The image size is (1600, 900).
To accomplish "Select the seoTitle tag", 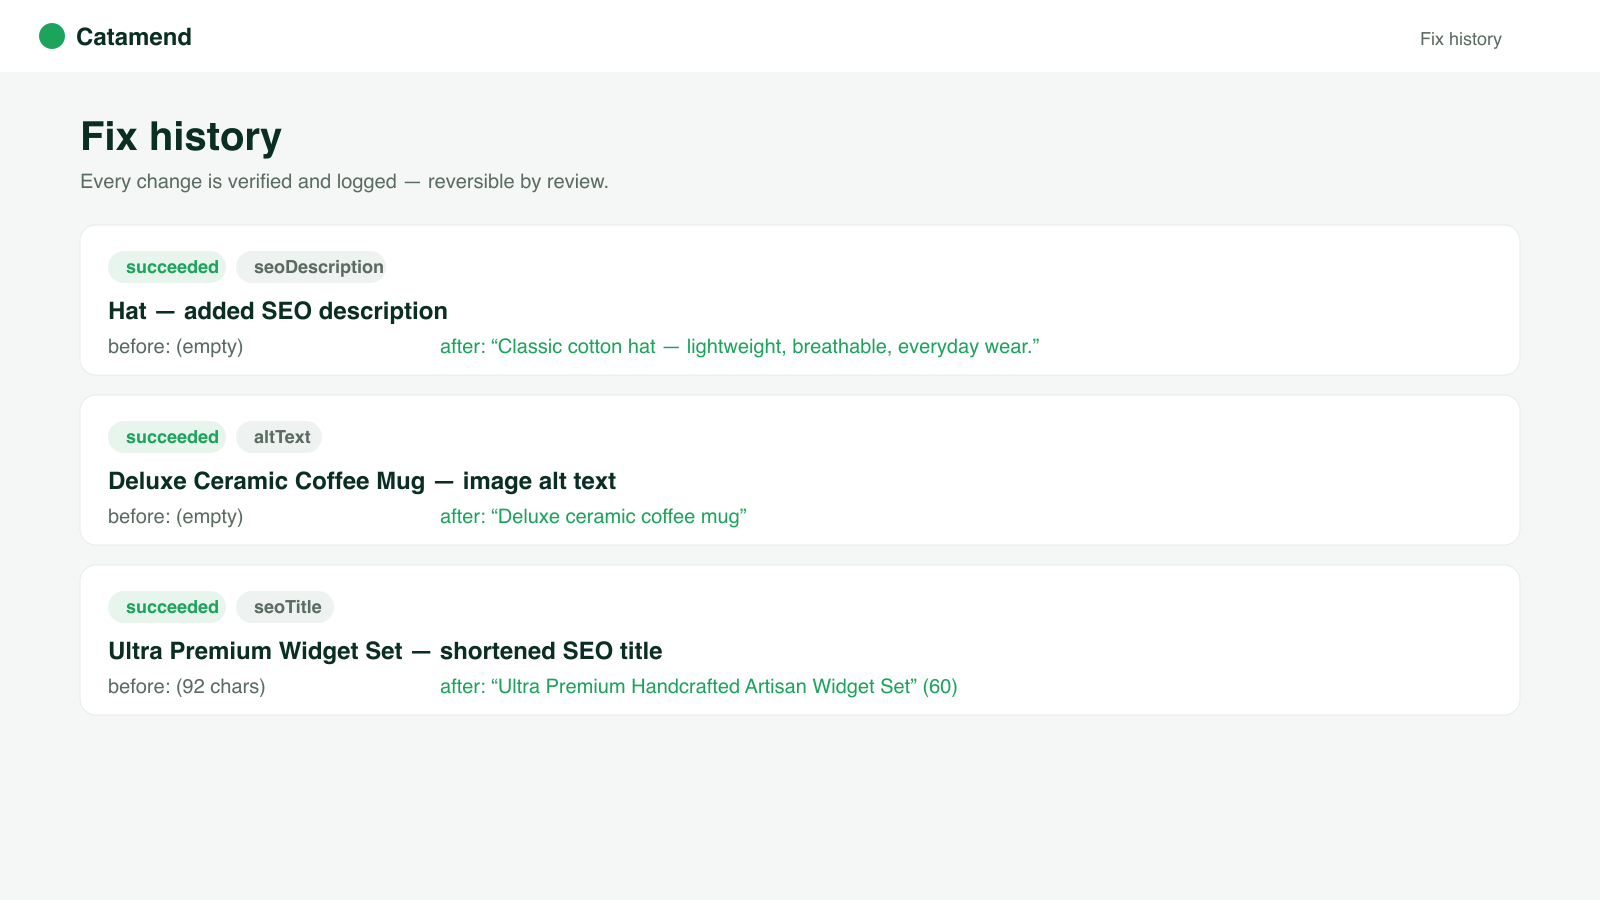I will point(285,607).
